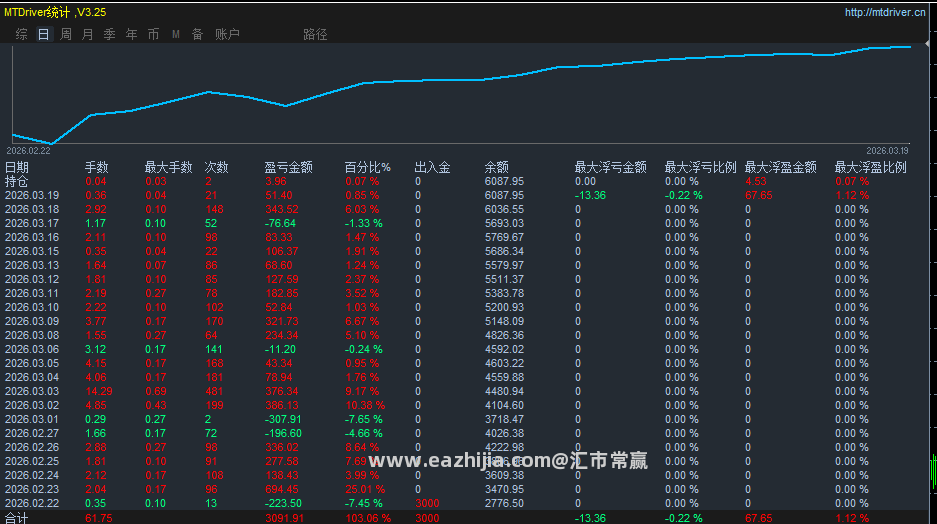
Task: Click total percentage 103.06 %
Action: tap(368, 518)
